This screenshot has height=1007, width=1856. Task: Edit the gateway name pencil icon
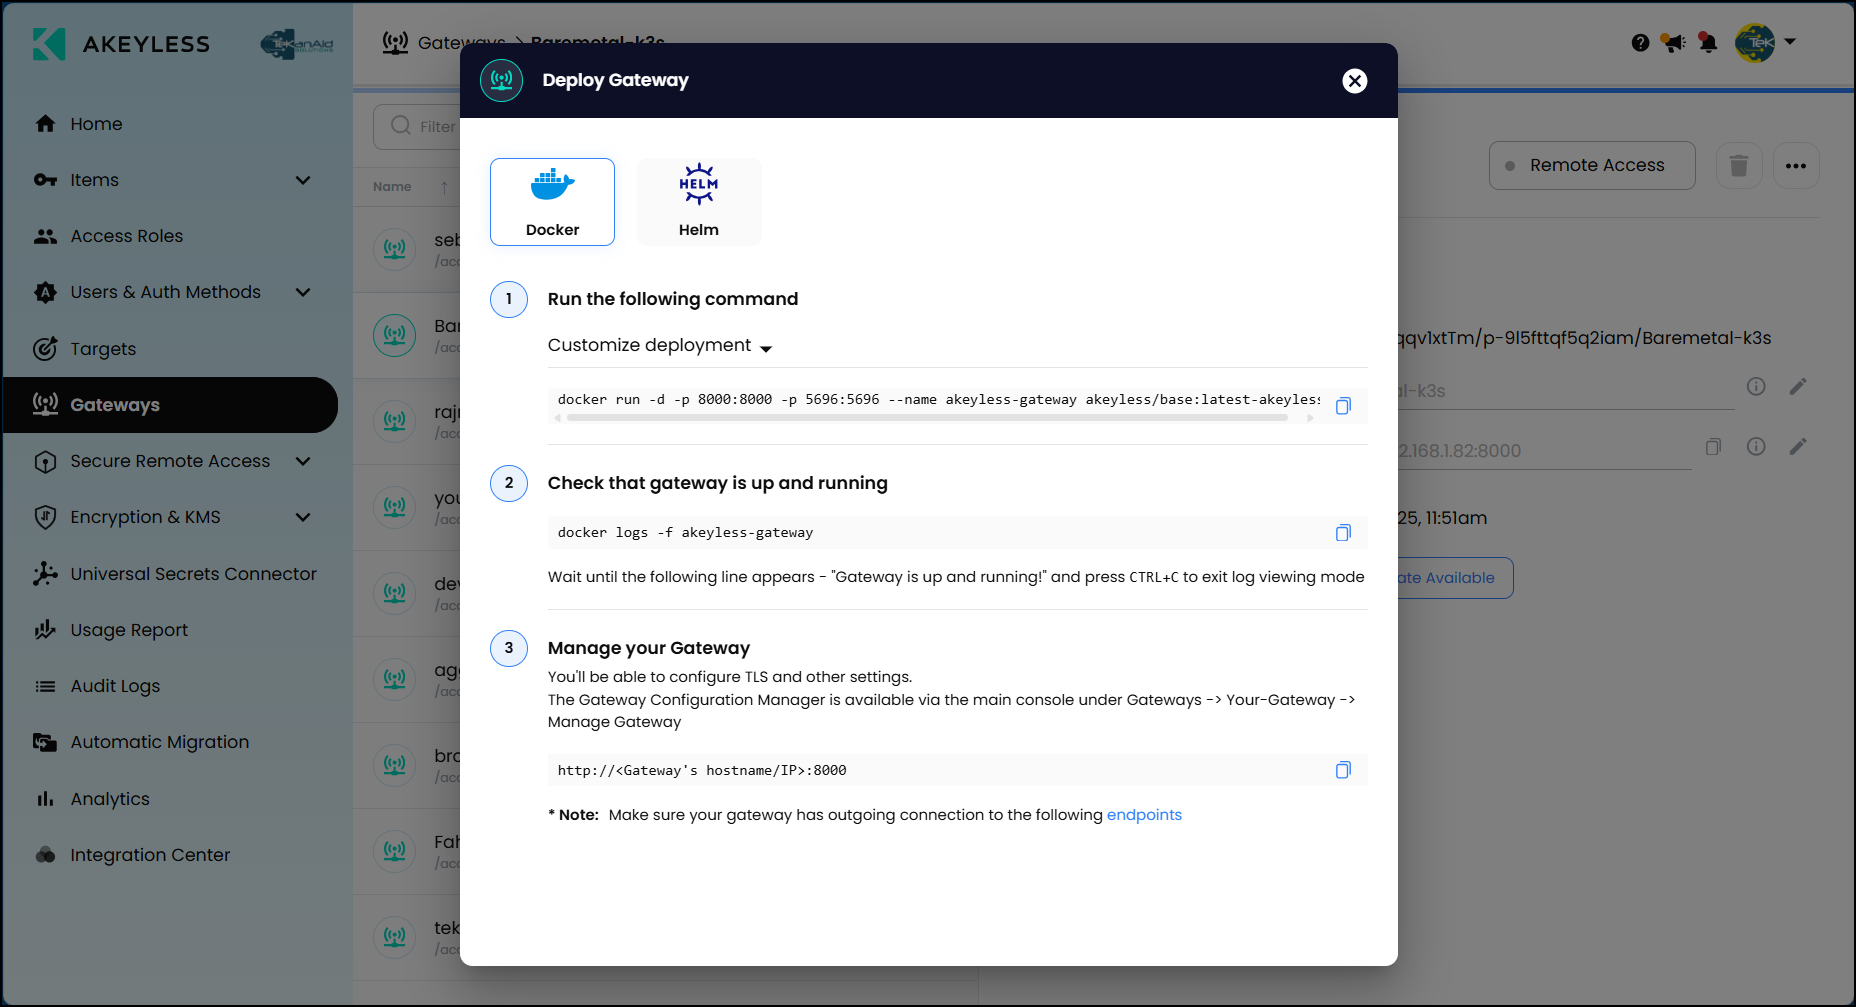click(x=1798, y=387)
